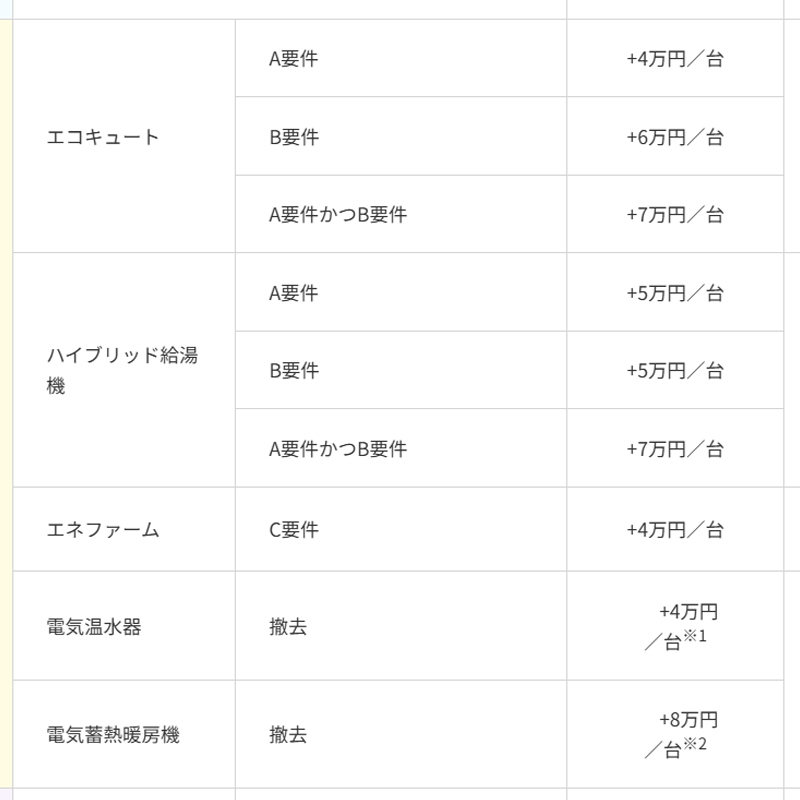The width and height of the screenshot is (800, 800).
Task: Click the エコキュート row header cell
Action: pos(124,136)
